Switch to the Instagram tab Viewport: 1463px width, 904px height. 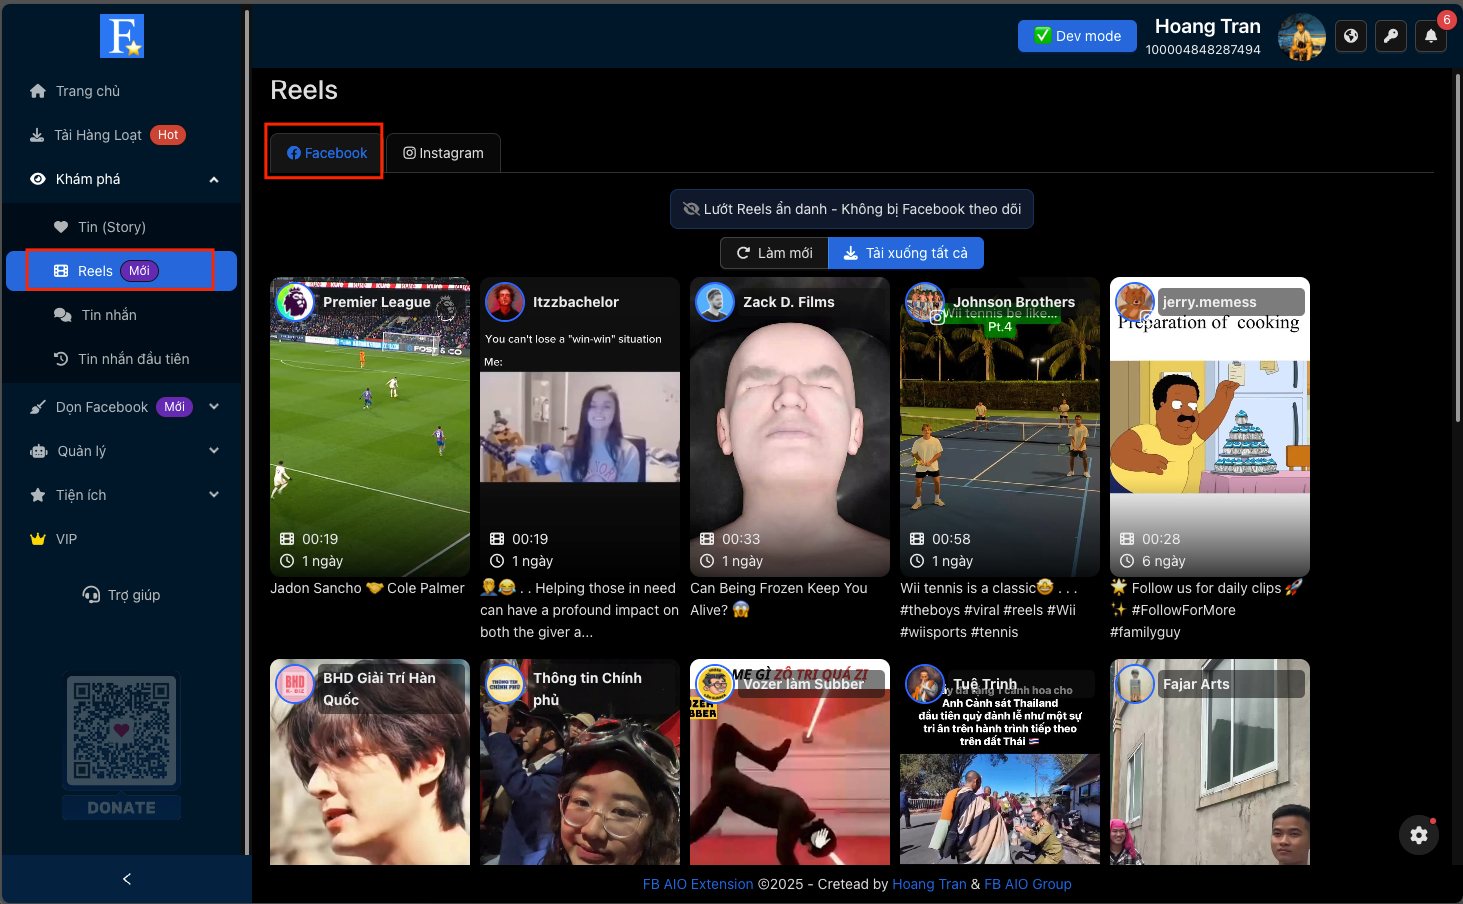click(x=443, y=153)
